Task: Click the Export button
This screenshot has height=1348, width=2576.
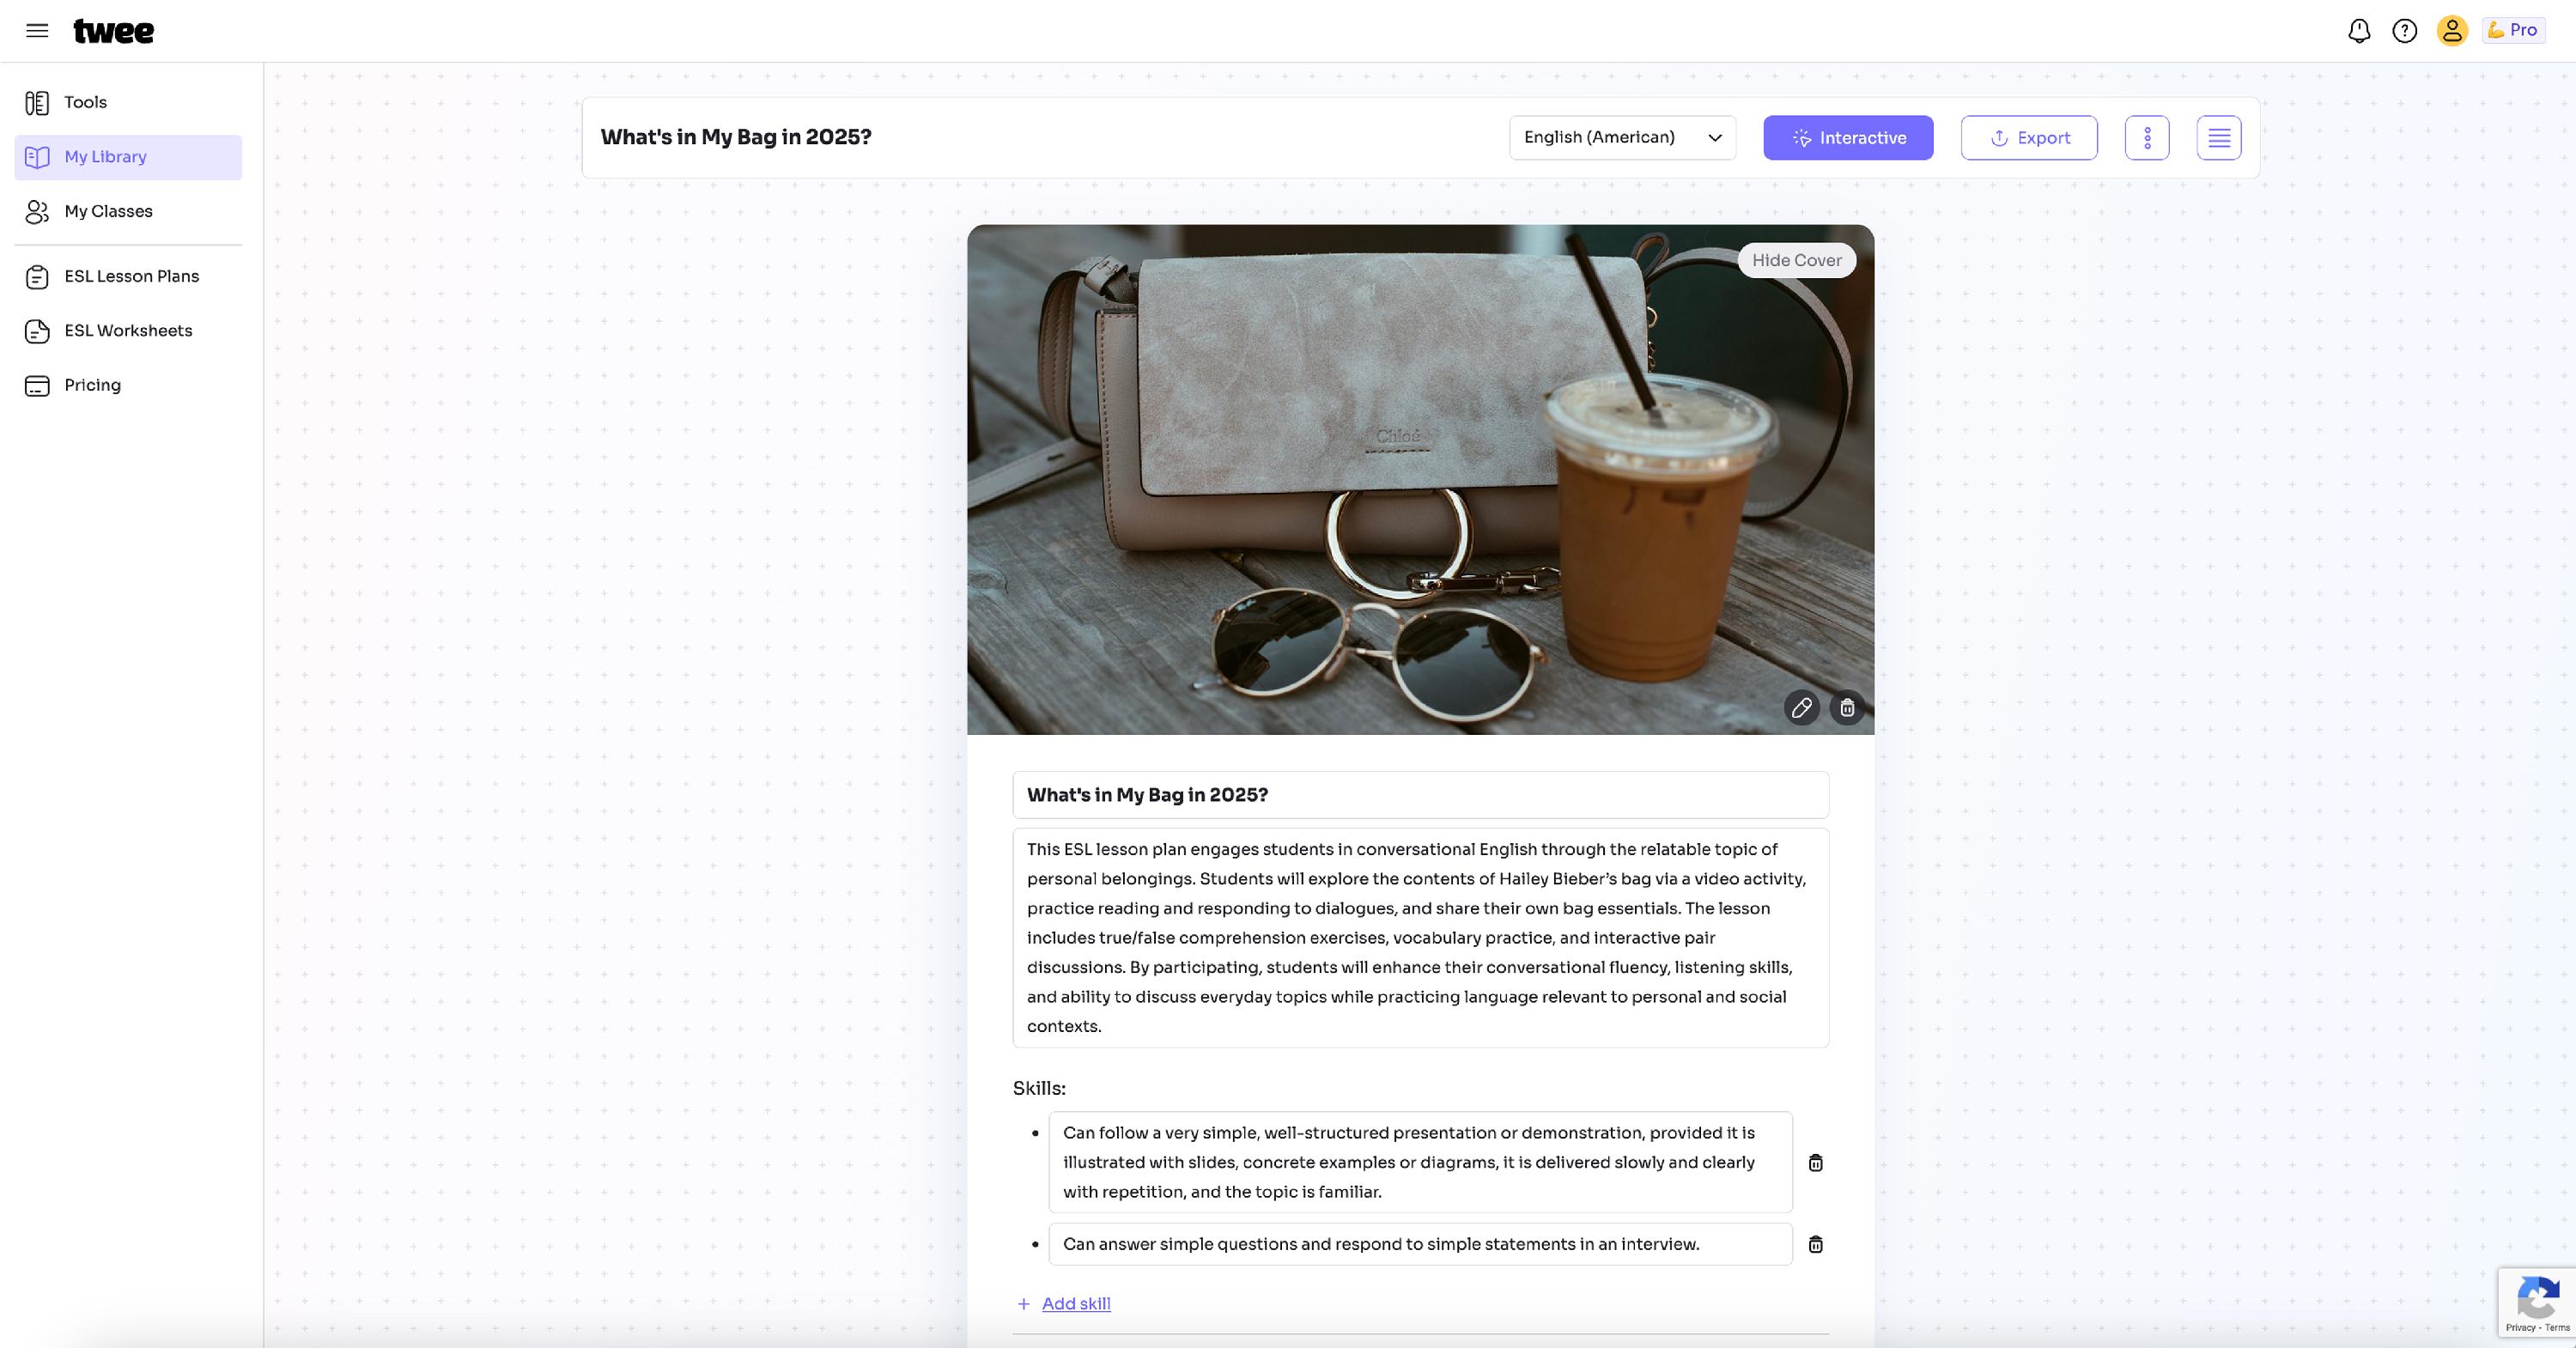Action: (2029, 138)
